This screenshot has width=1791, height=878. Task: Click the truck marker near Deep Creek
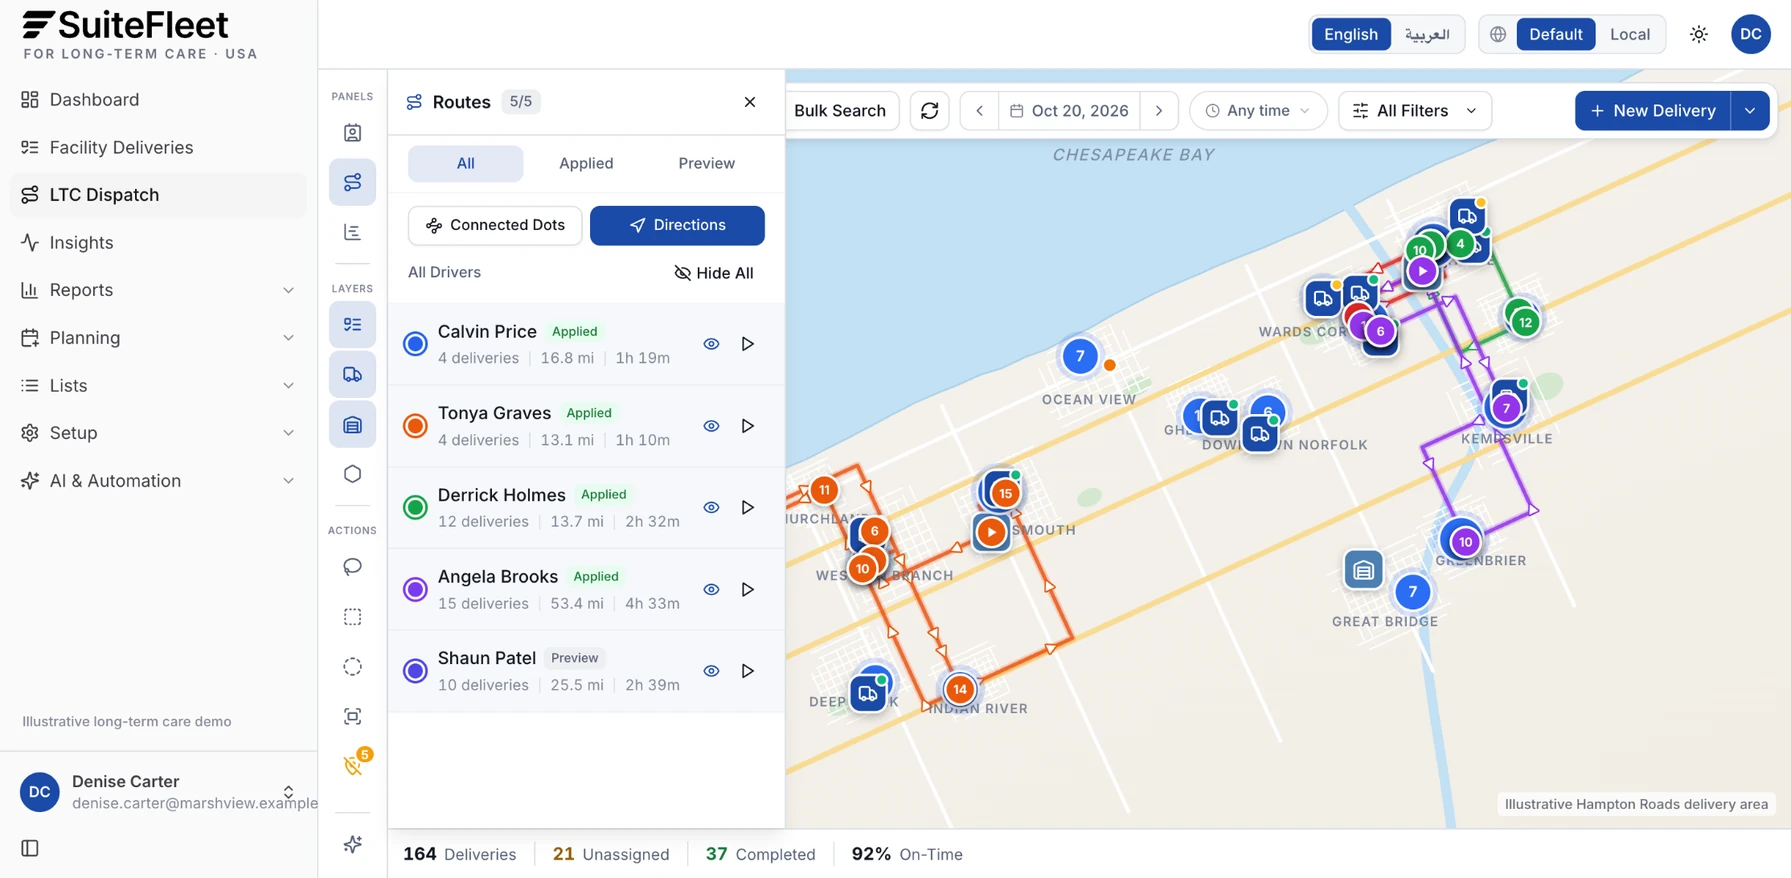pyautogui.click(x=868, y=693)
